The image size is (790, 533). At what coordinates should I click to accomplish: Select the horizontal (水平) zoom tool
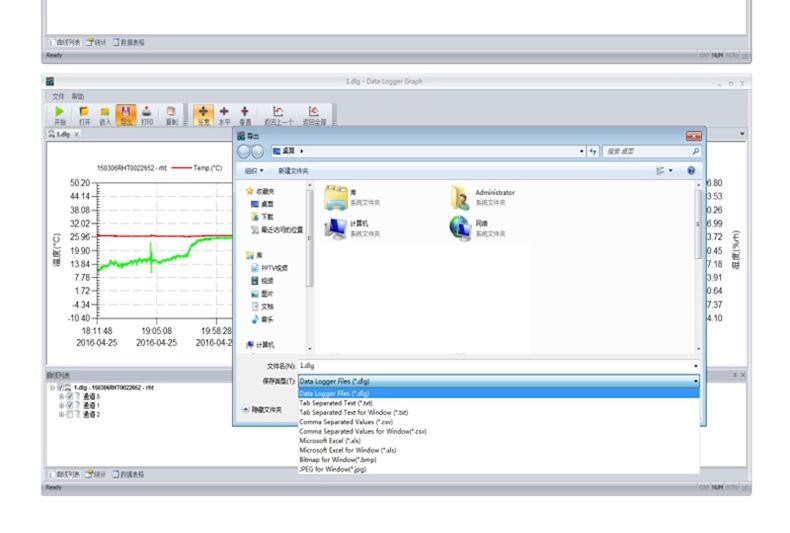point(224,113)
